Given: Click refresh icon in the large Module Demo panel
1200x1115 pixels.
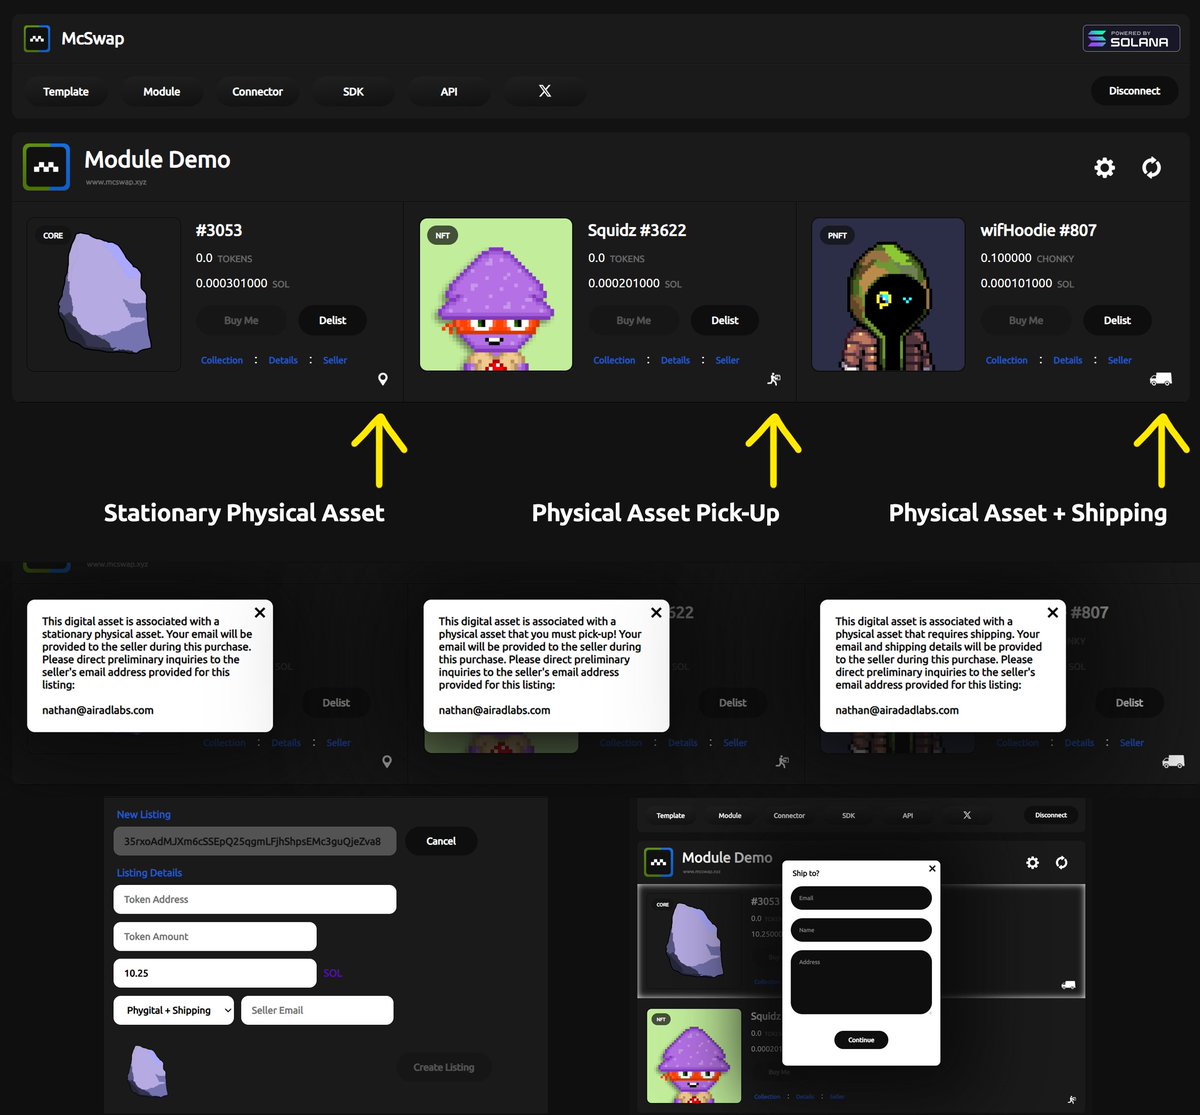Looking at the screenshot, I should click(x=1152, y=167).
